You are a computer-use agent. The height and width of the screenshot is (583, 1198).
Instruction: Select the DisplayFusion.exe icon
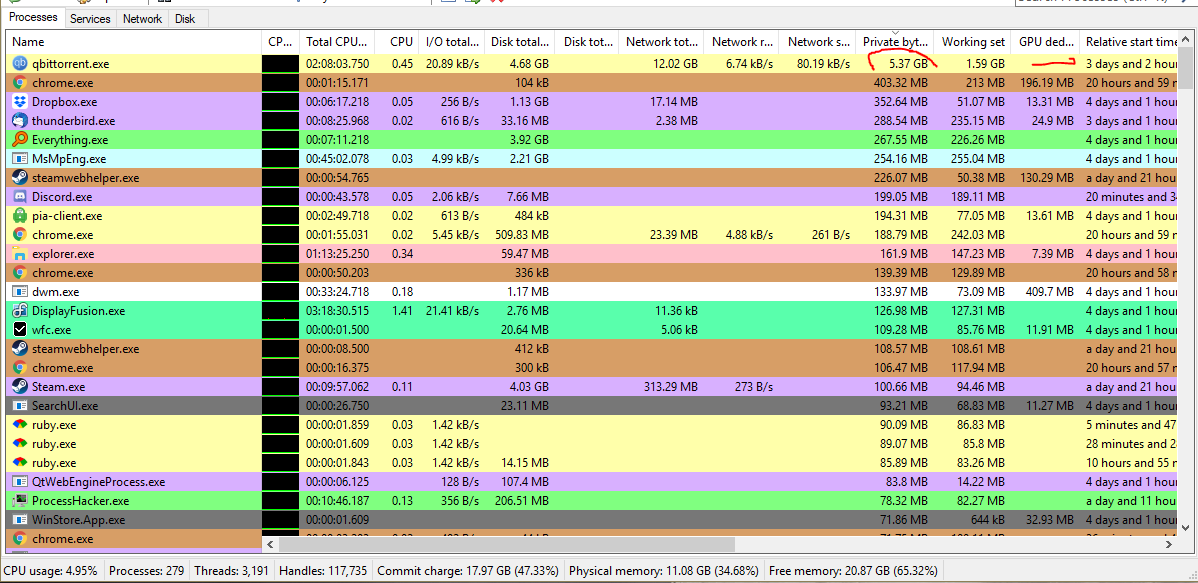pyautogui.click(x=18, y=310)
